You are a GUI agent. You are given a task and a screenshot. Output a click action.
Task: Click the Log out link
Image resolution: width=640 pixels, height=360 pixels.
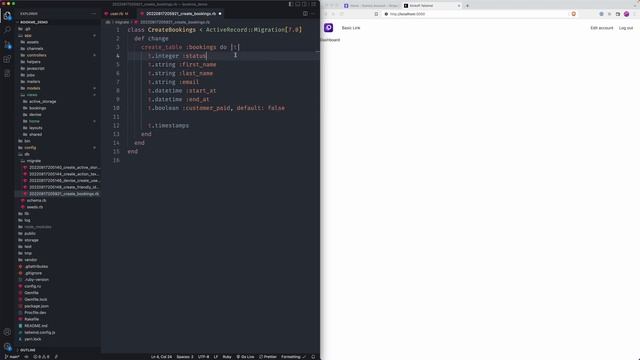(626, 28)
